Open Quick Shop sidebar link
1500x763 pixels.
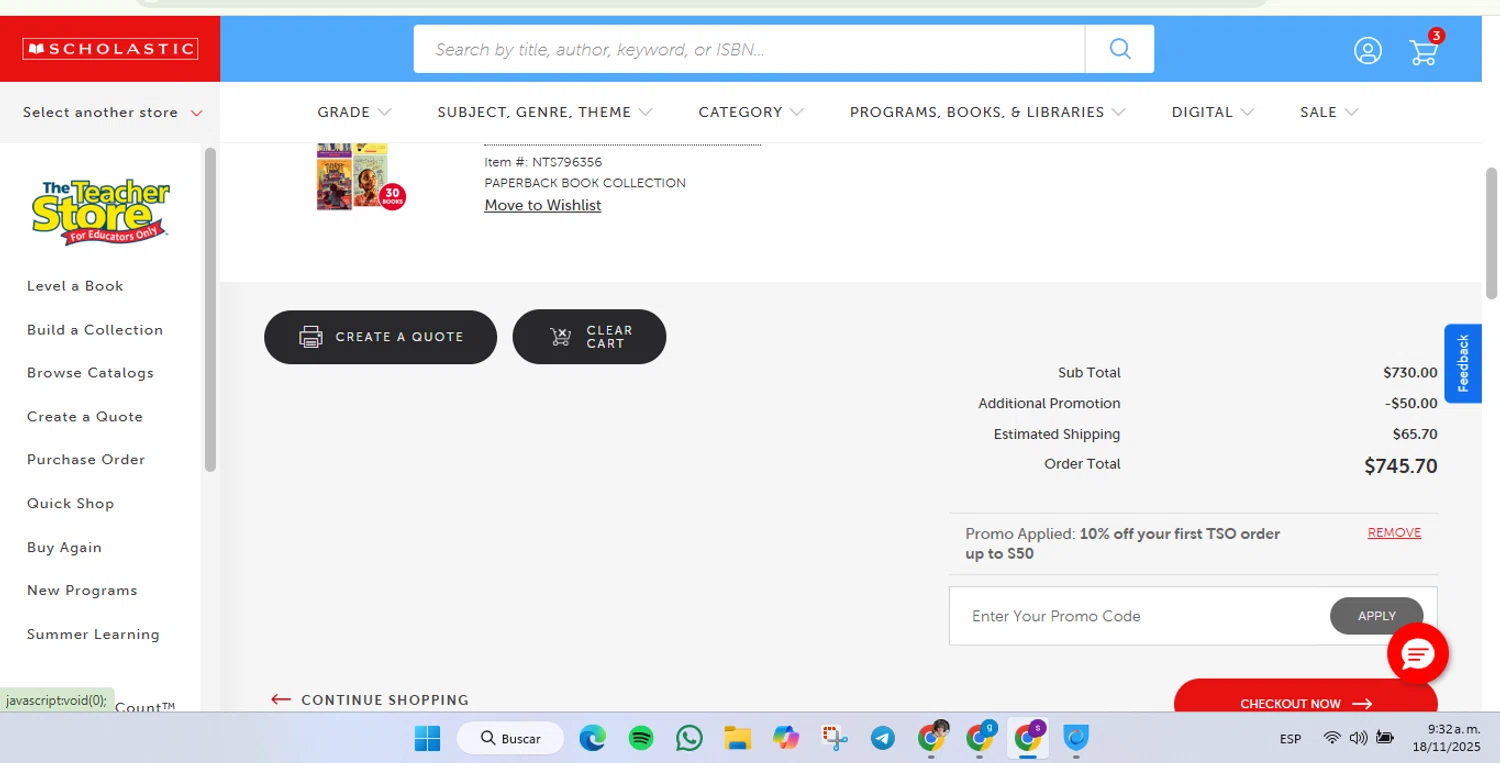(70, 504)
